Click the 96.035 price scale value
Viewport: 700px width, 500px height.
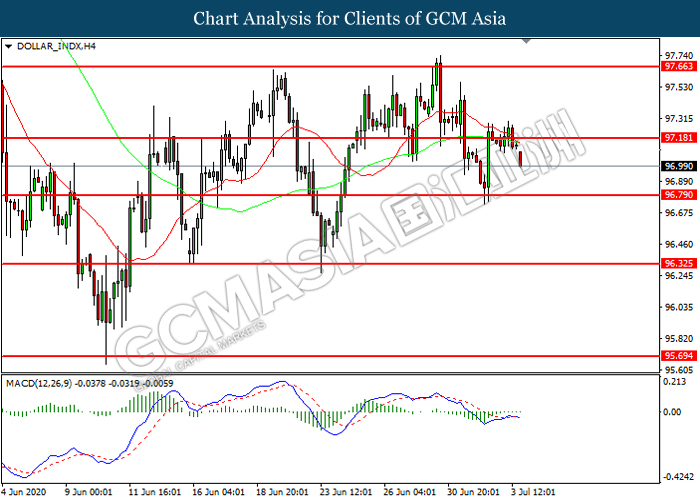click(679, 308)
